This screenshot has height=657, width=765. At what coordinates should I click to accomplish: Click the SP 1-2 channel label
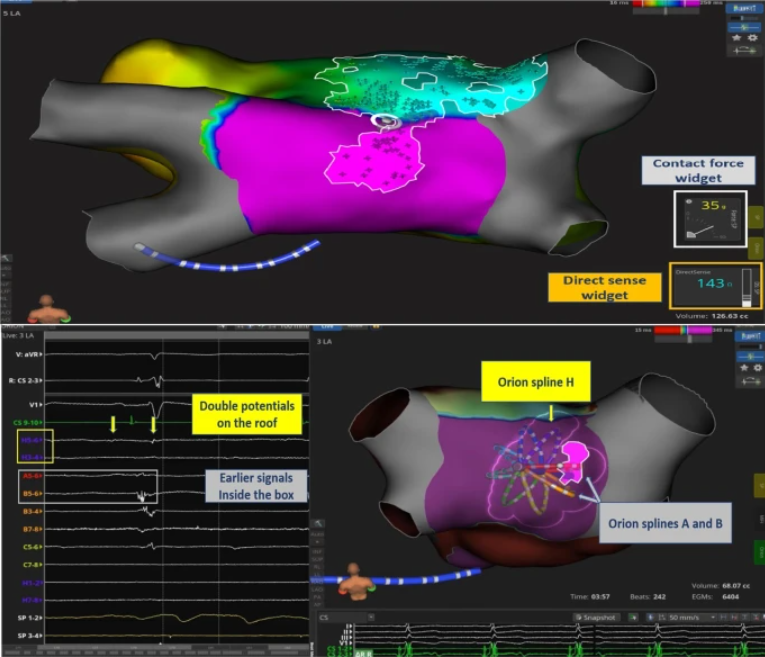pos(30,618)
